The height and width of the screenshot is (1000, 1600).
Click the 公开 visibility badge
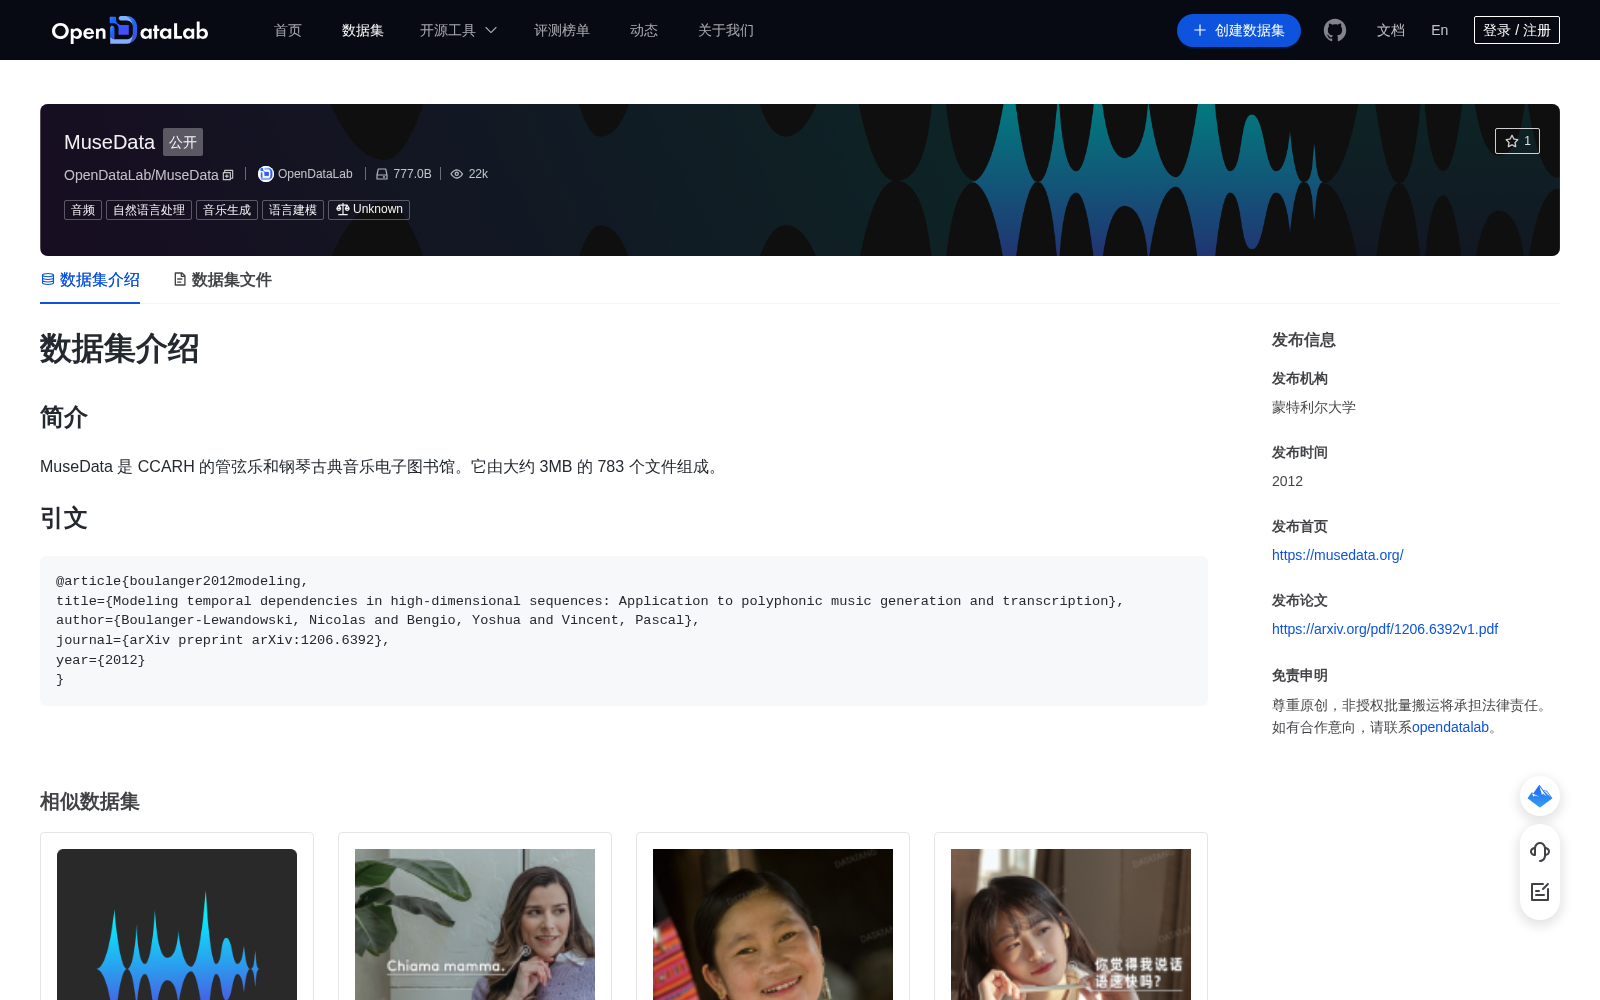[183, 142]
